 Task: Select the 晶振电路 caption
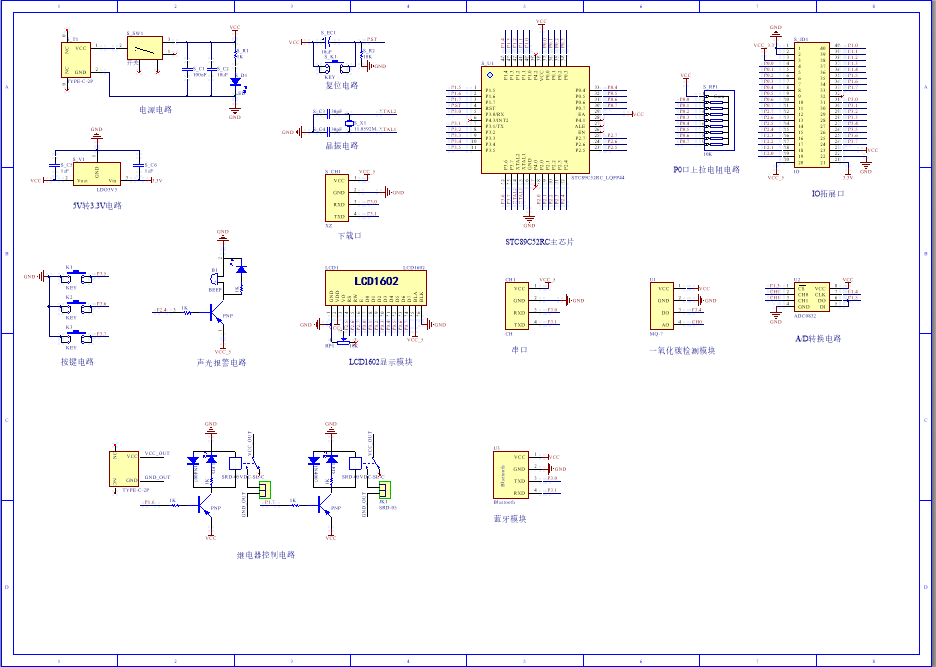click(341, 146)
